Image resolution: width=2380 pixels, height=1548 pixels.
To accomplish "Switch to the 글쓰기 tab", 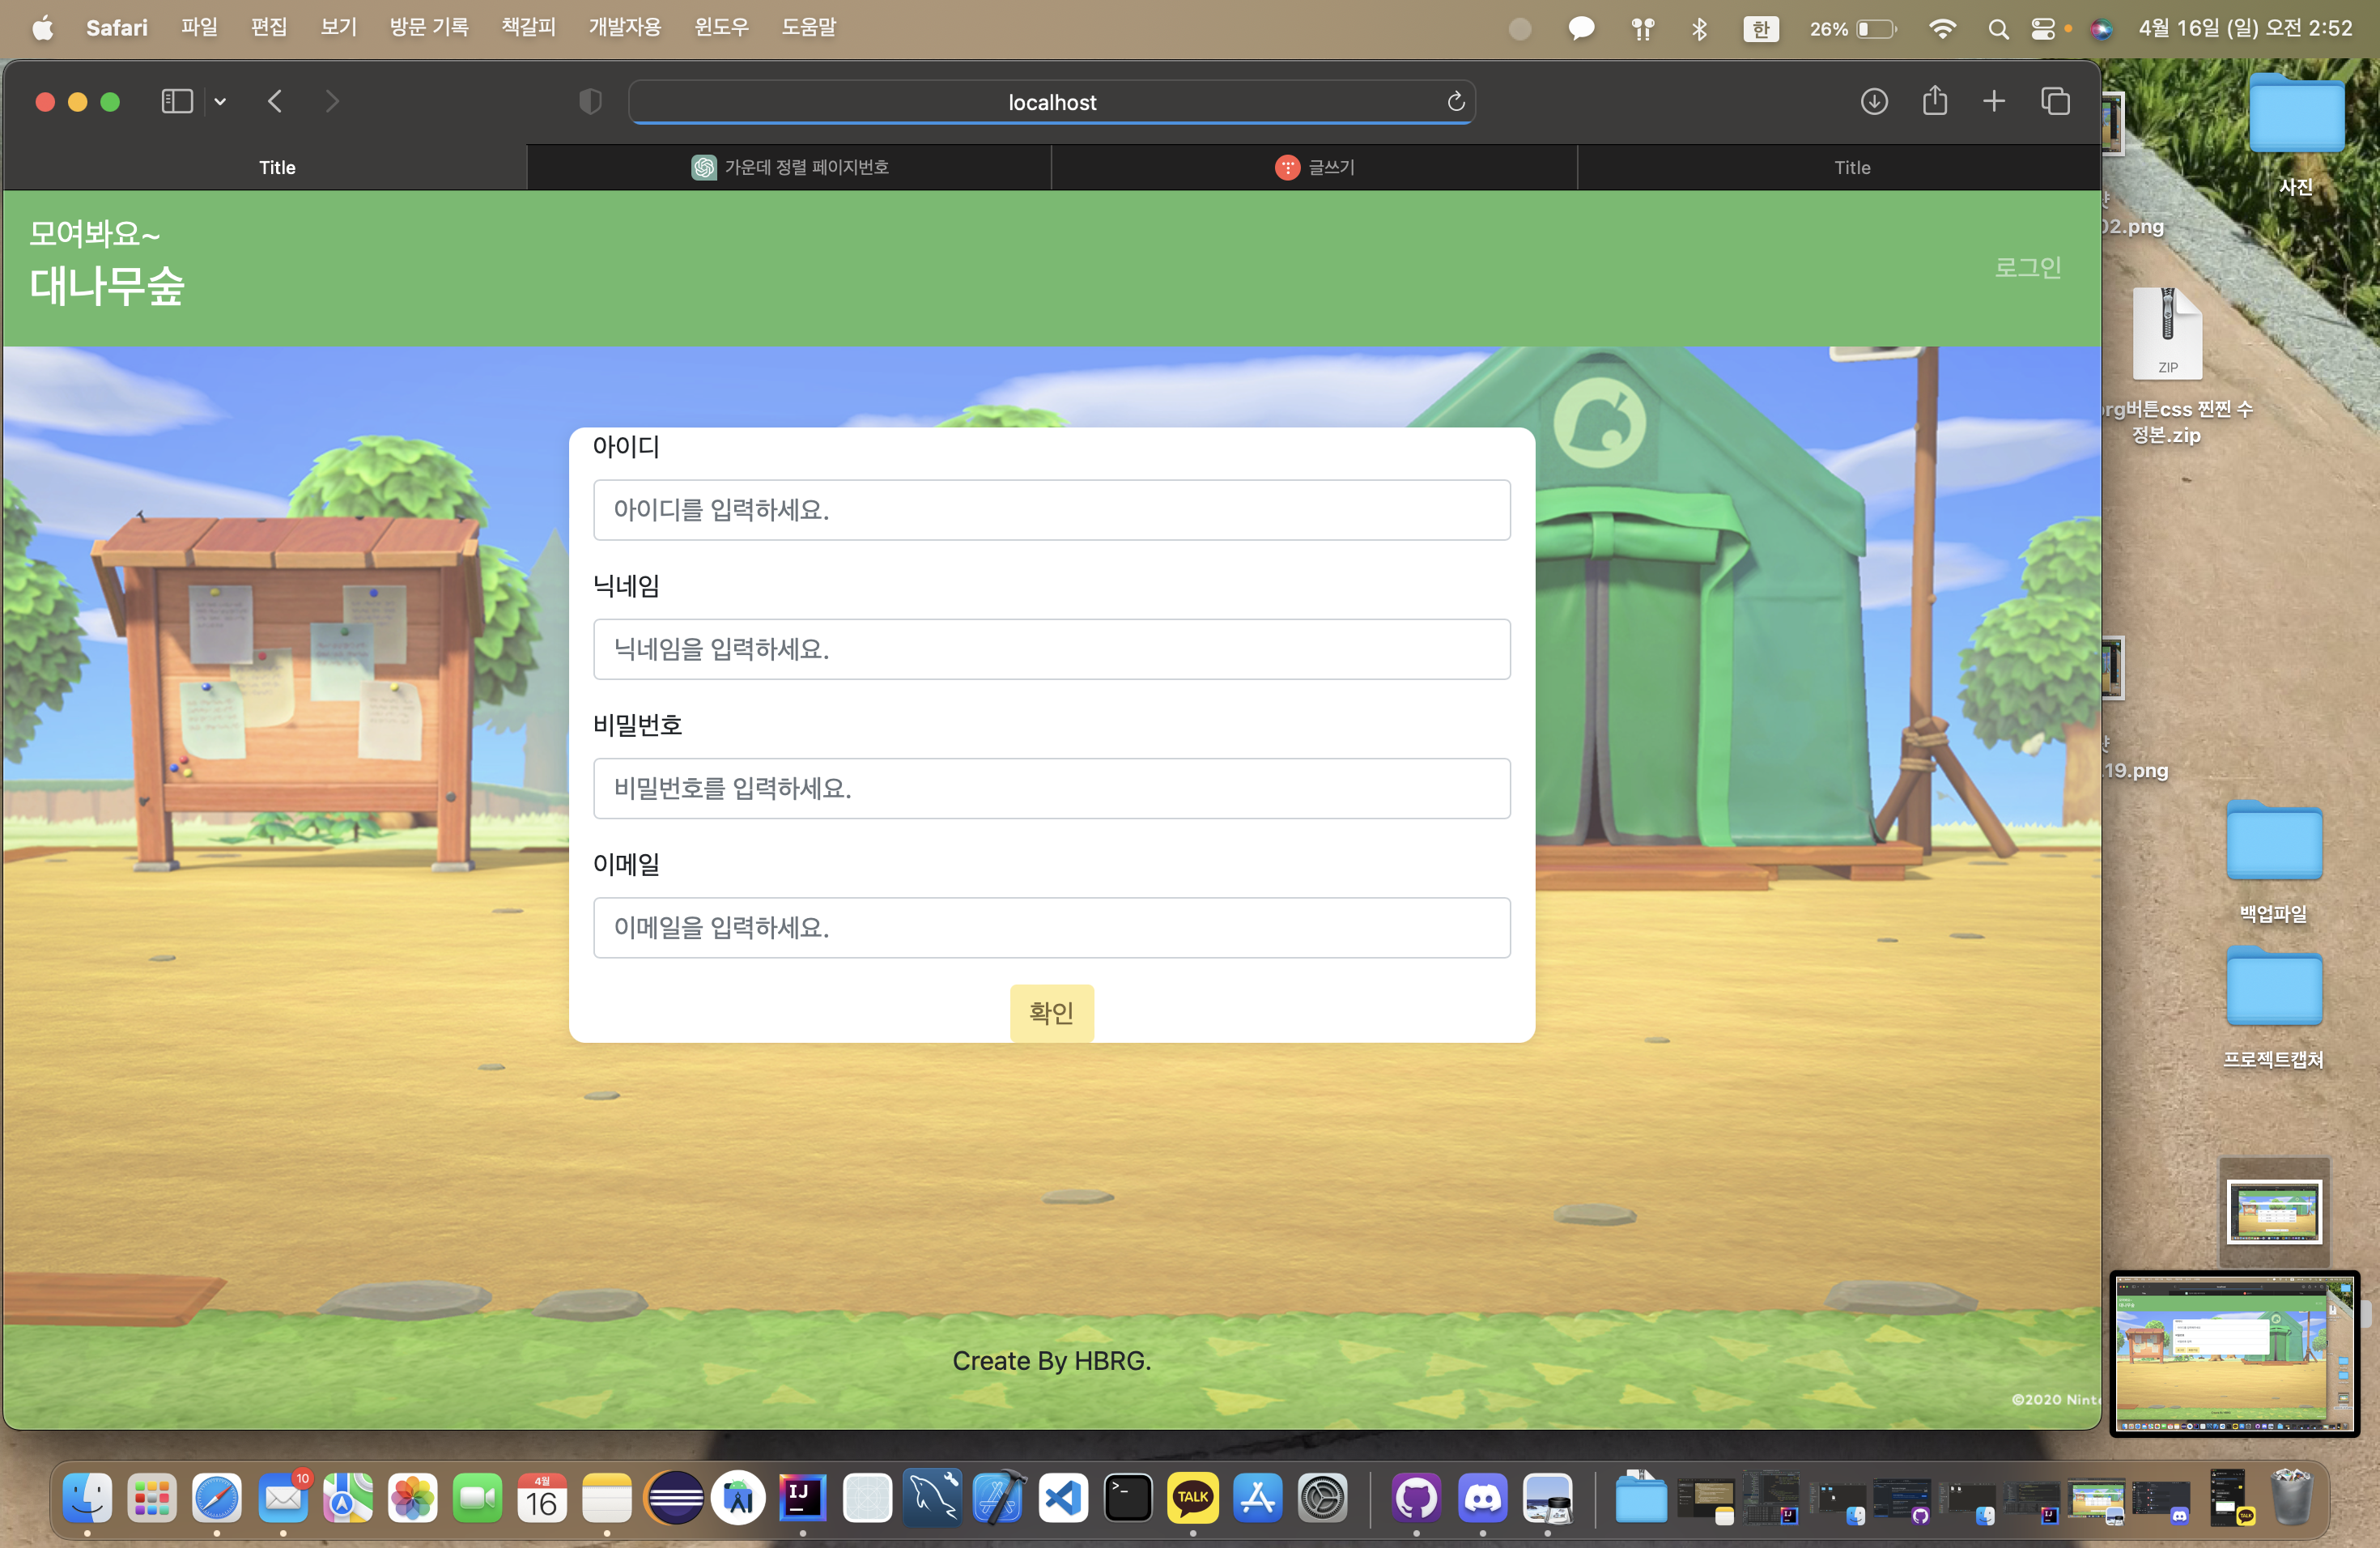I will pyautogui.click(x=1314, y=167).
